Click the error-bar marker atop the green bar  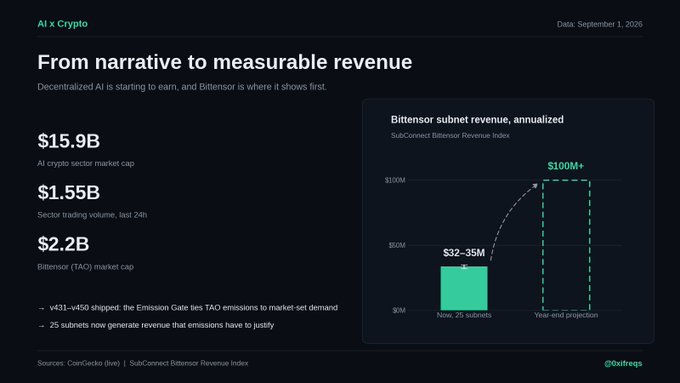pos(464,266)
